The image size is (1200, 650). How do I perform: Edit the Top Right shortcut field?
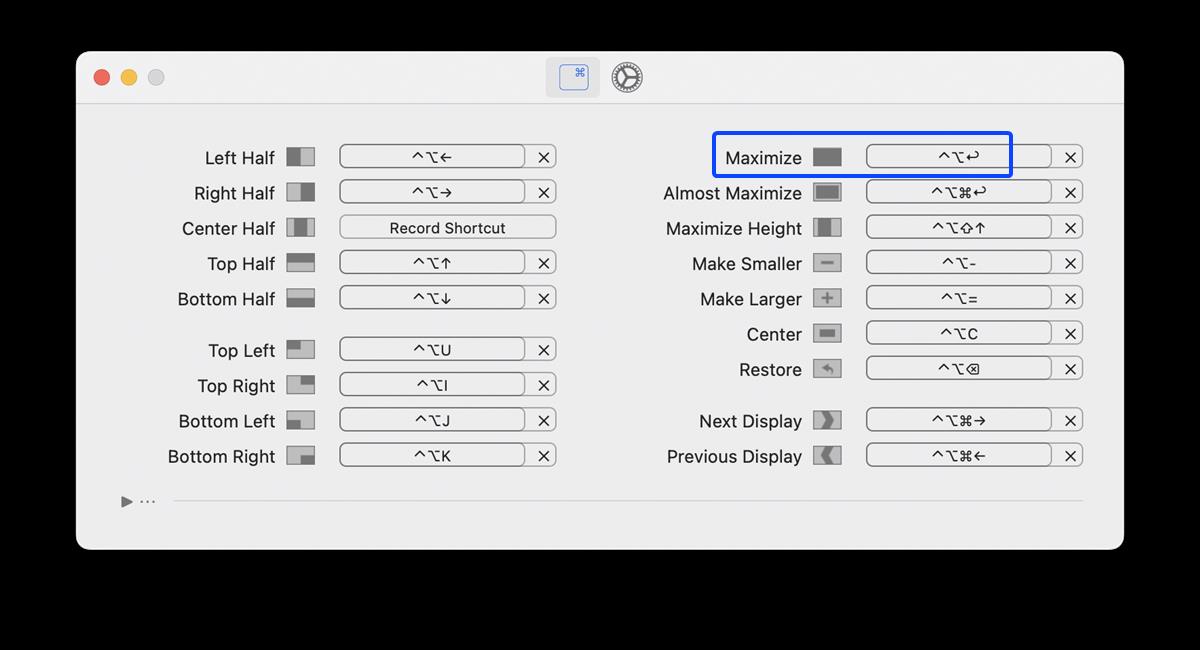click(432, 385)
